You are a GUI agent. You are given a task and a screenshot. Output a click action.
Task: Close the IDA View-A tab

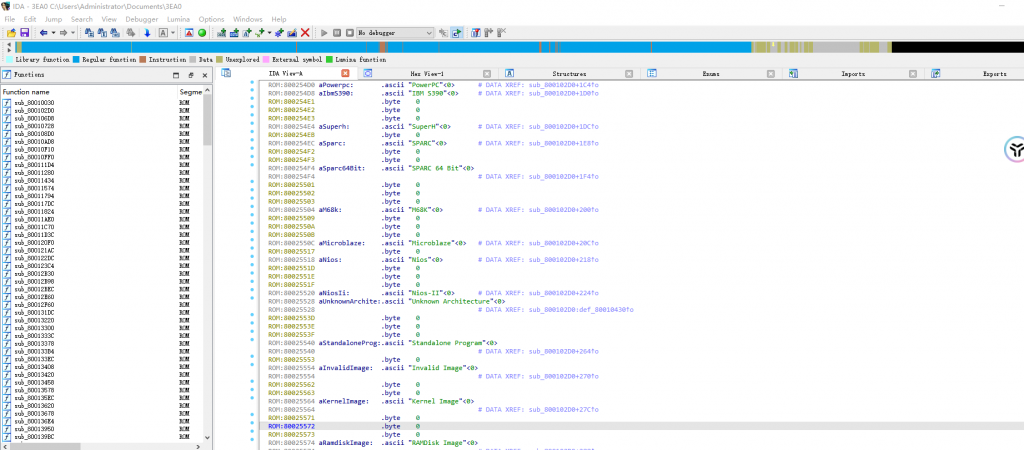click(345, 74)
